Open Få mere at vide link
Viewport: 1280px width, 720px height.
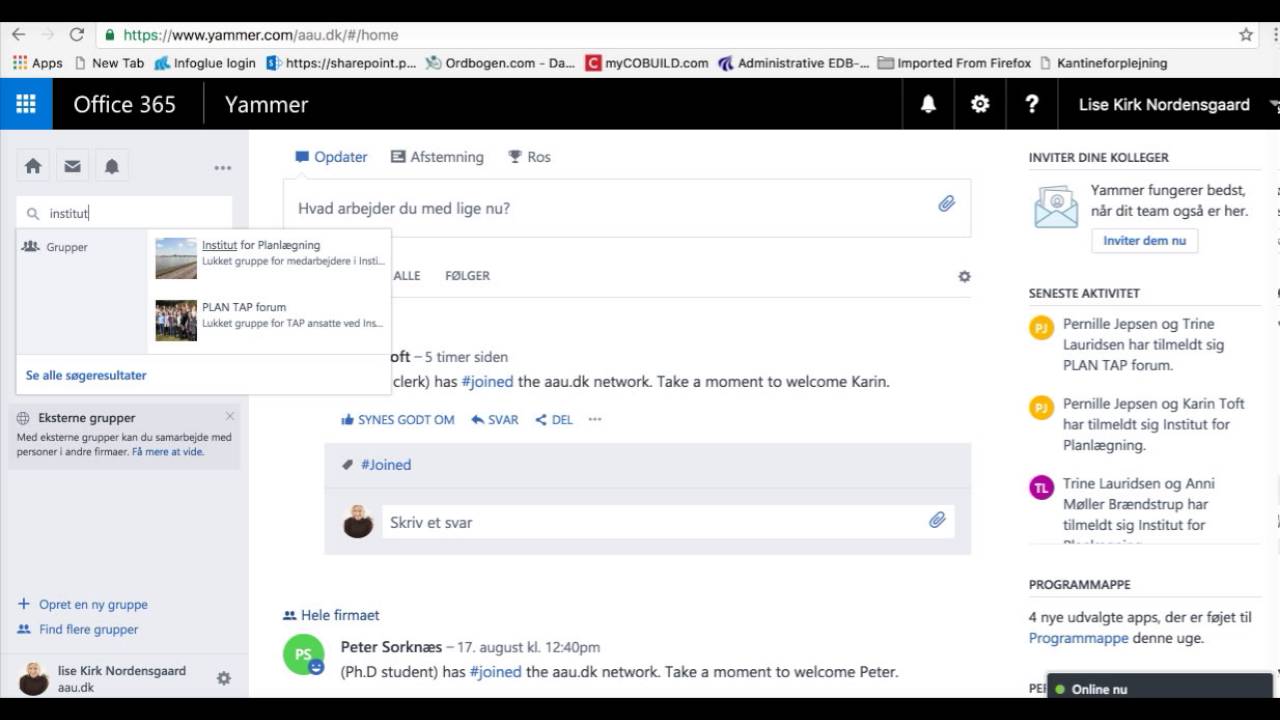click(167, 452)
